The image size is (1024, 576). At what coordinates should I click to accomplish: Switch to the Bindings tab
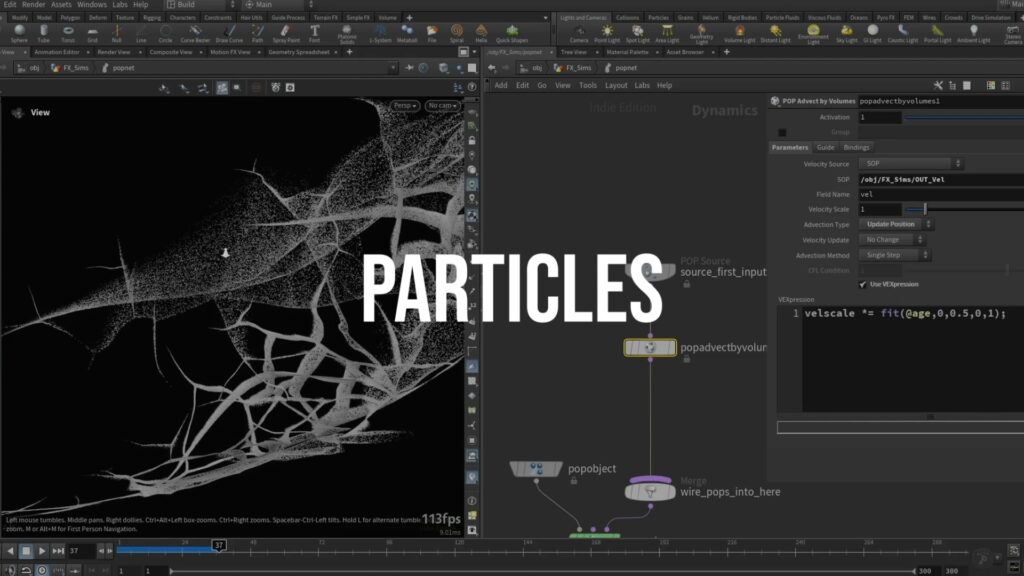(856, 148)
